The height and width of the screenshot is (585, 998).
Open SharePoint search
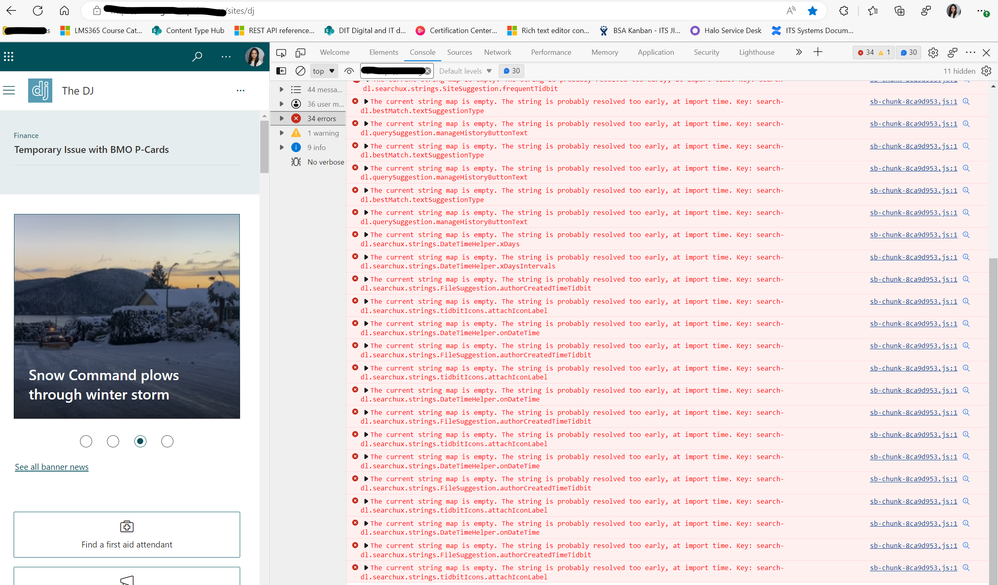[x=198, y=57]
